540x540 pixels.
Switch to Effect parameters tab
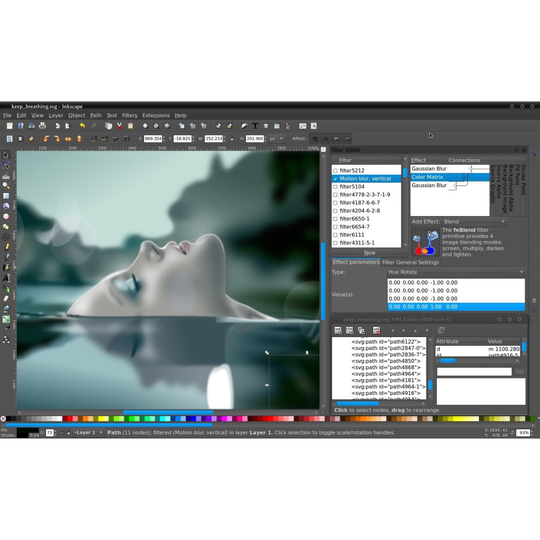(356, 262)
